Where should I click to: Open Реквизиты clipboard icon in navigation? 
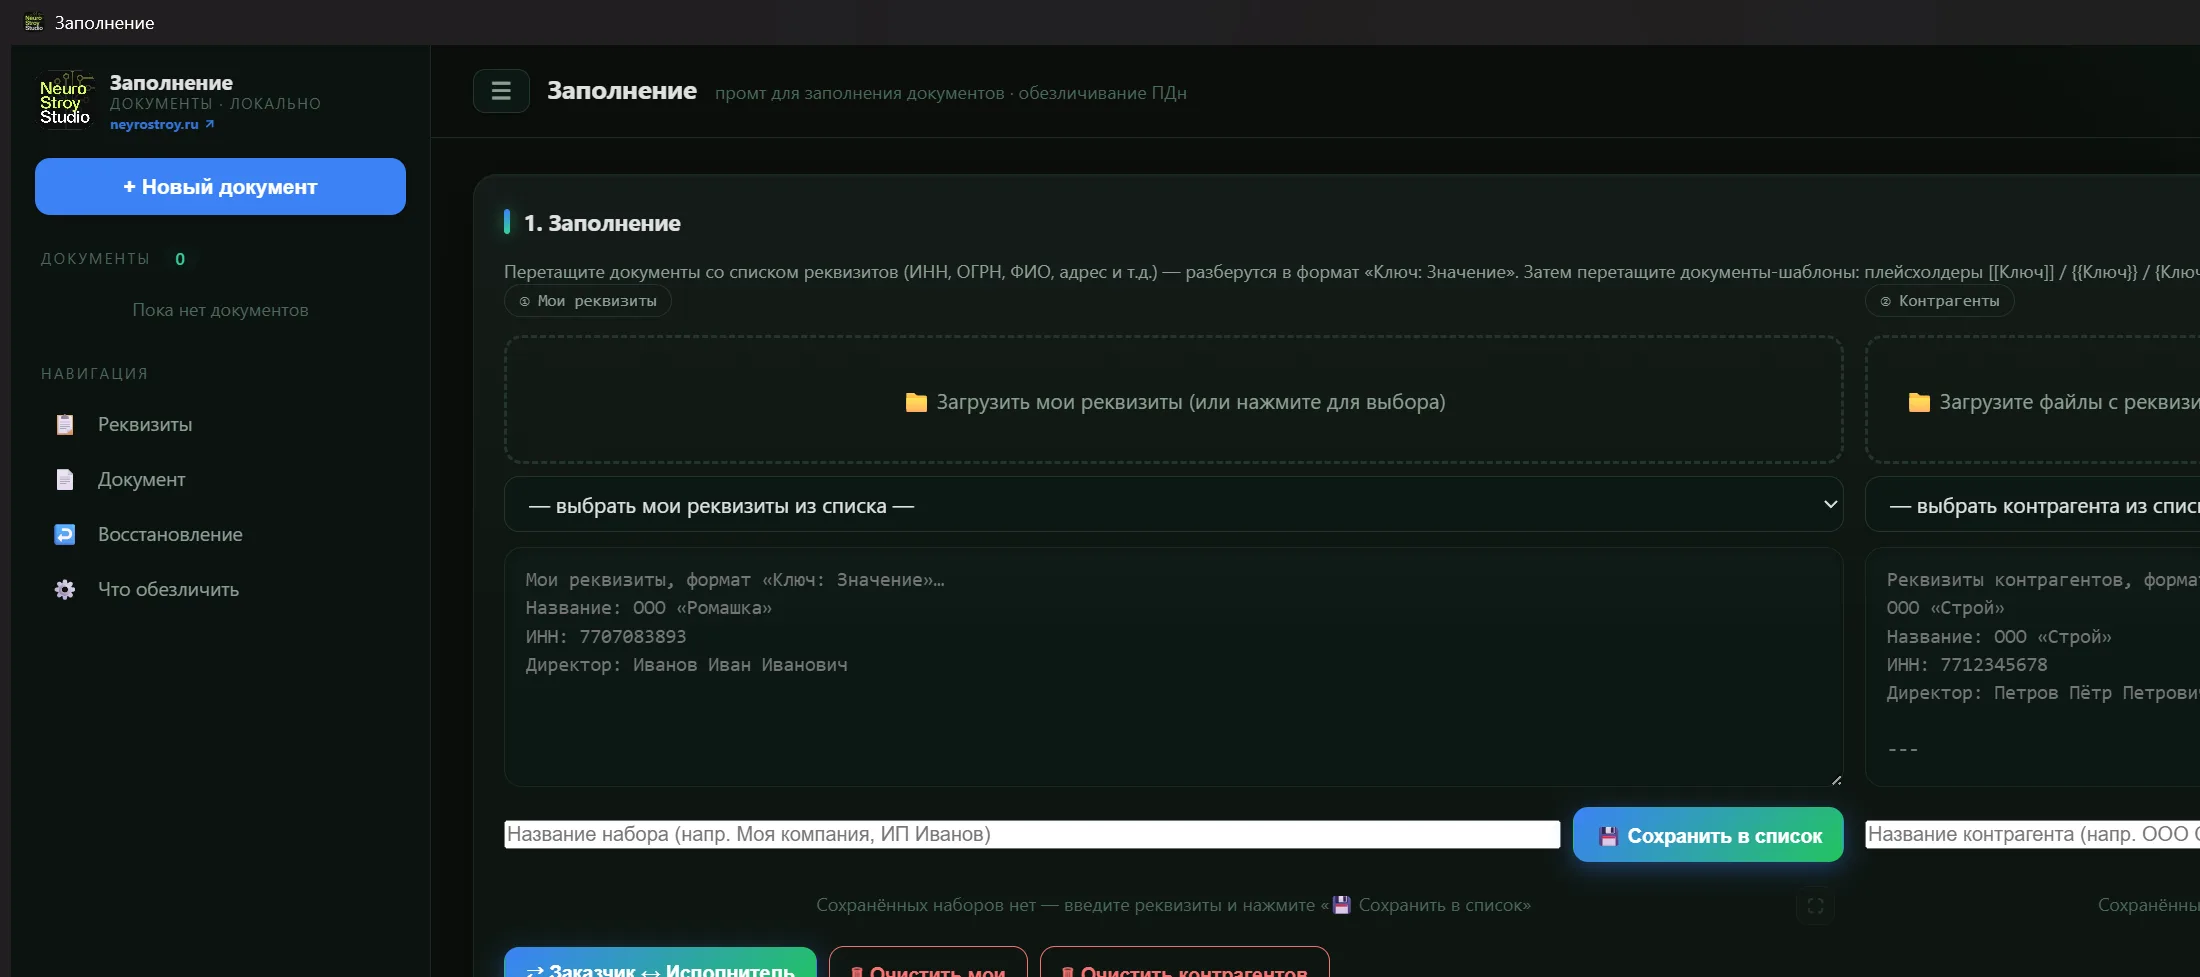click(x=65, y=425)
